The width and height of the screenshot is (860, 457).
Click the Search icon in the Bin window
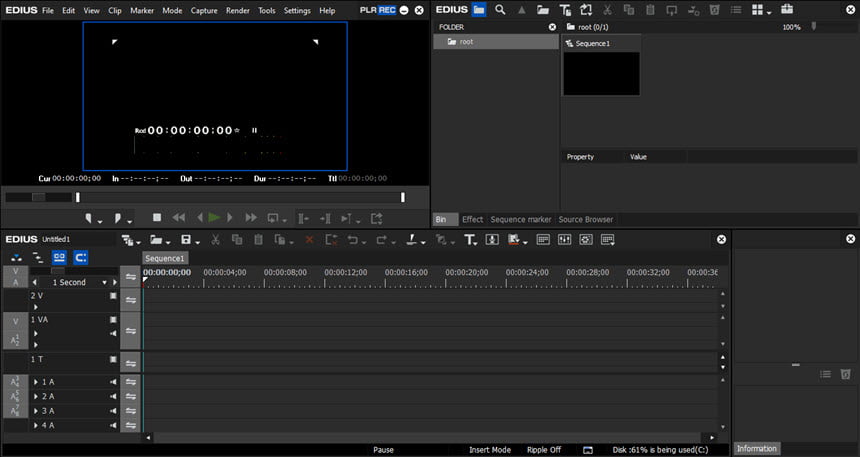[x=500, y=9]
